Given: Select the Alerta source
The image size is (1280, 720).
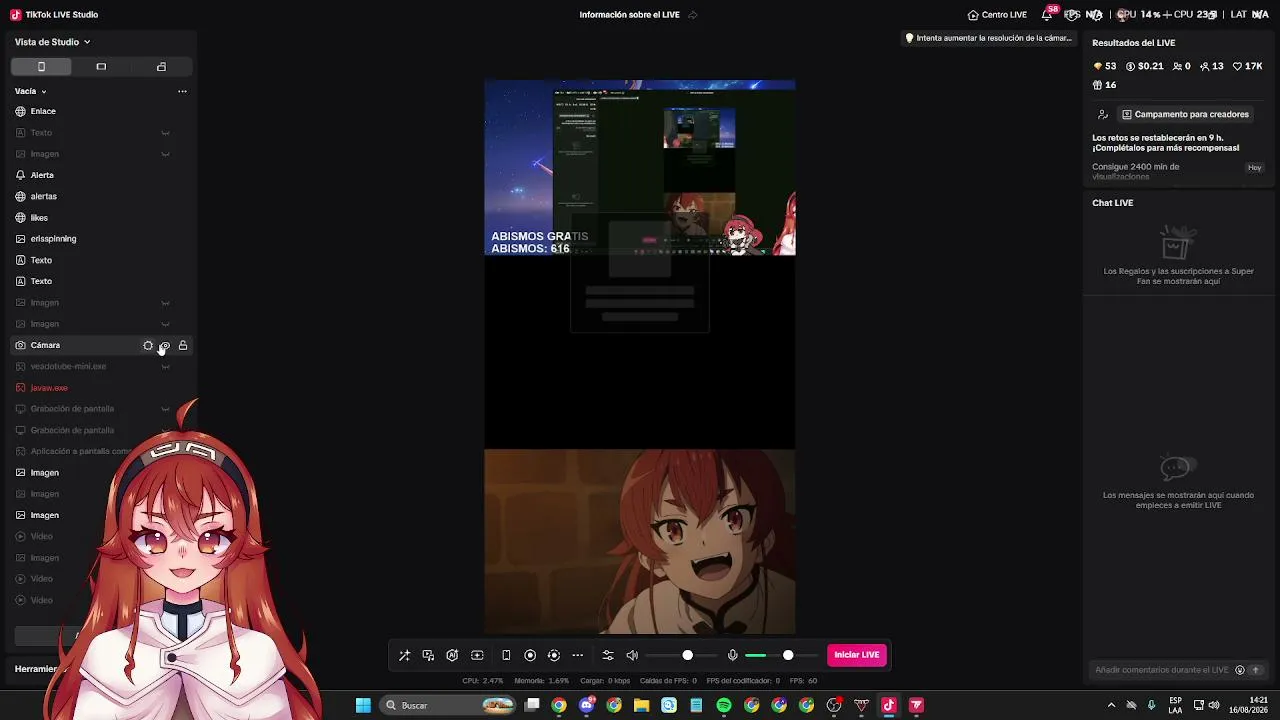Looking at the screenshot, I should coord(100,175).
